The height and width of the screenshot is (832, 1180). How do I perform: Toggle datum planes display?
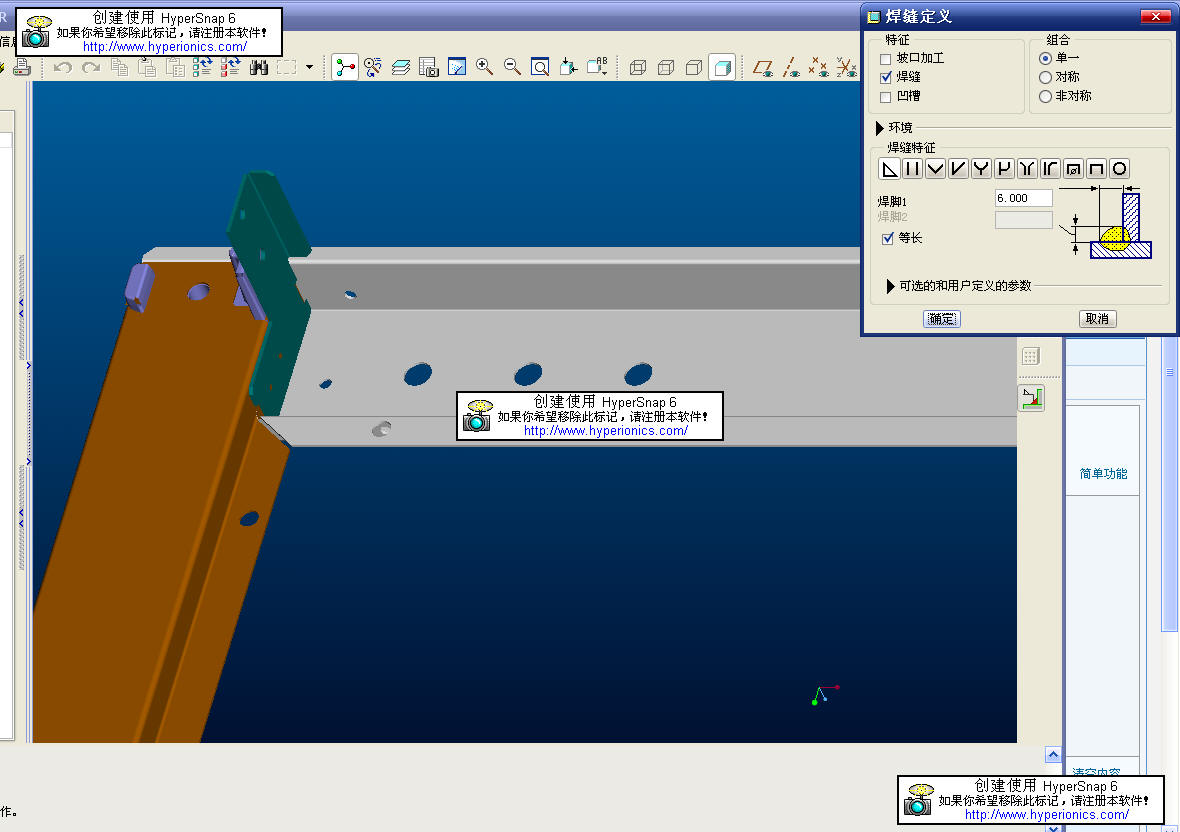coord(763,68)
